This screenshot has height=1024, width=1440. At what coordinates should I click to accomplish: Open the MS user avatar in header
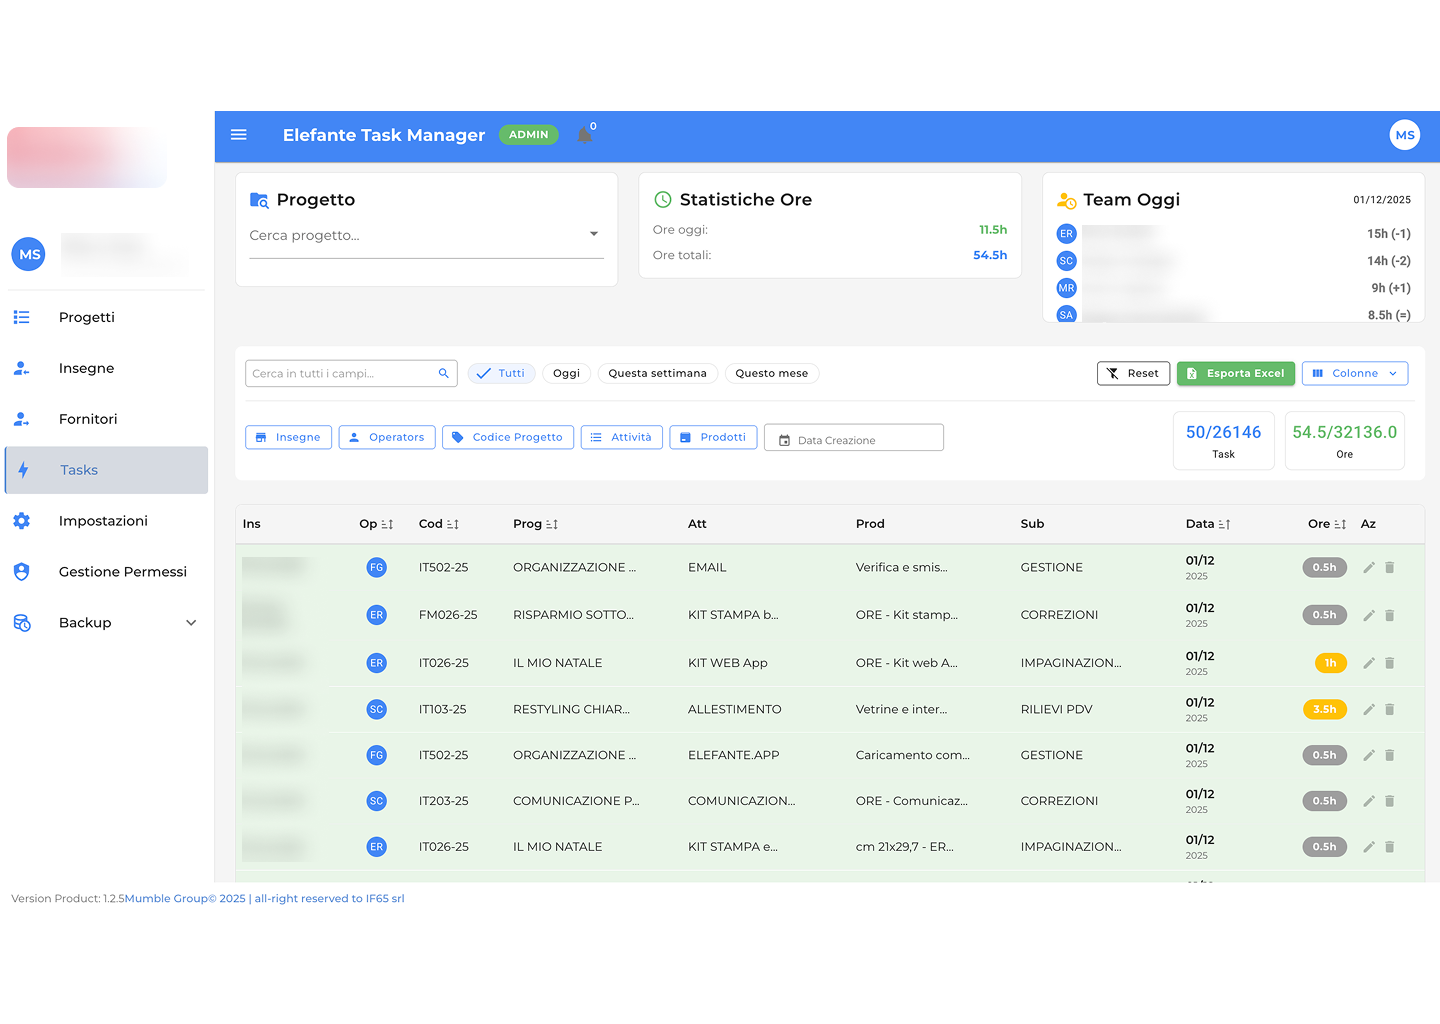tap(1404, 135)
